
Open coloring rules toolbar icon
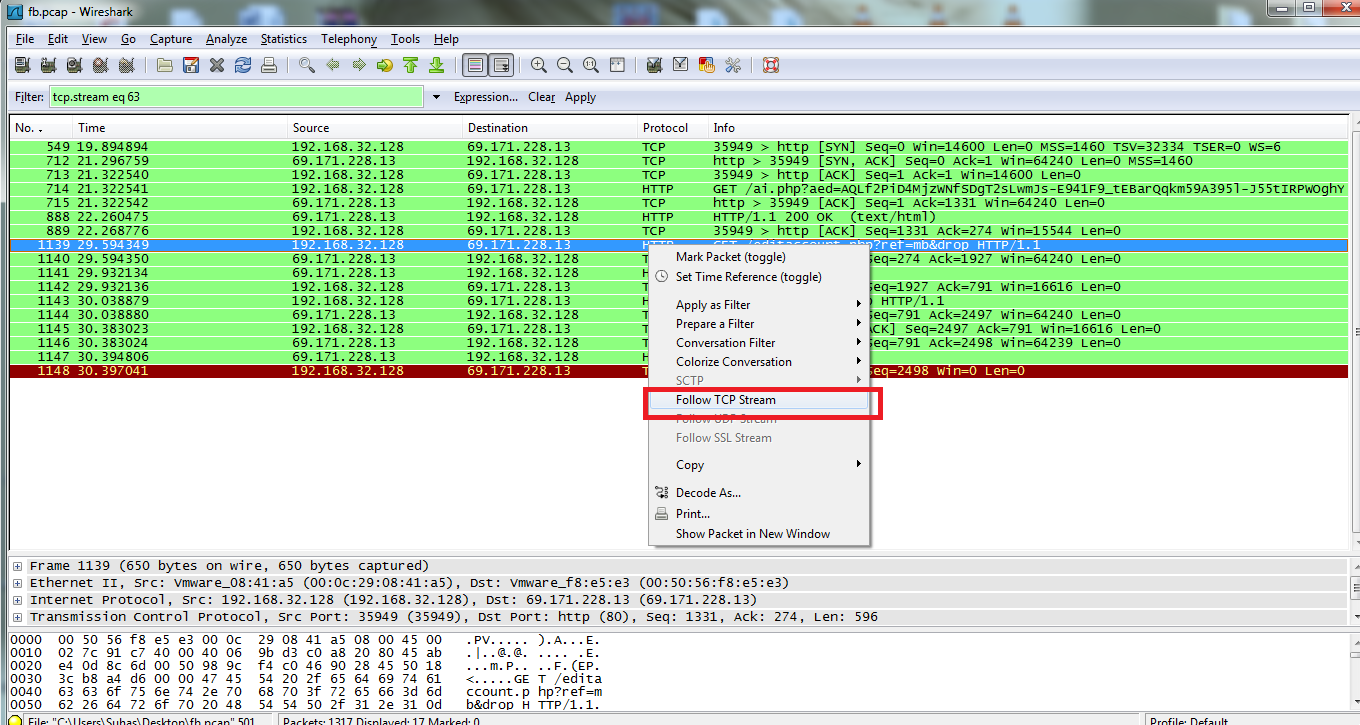707,66
